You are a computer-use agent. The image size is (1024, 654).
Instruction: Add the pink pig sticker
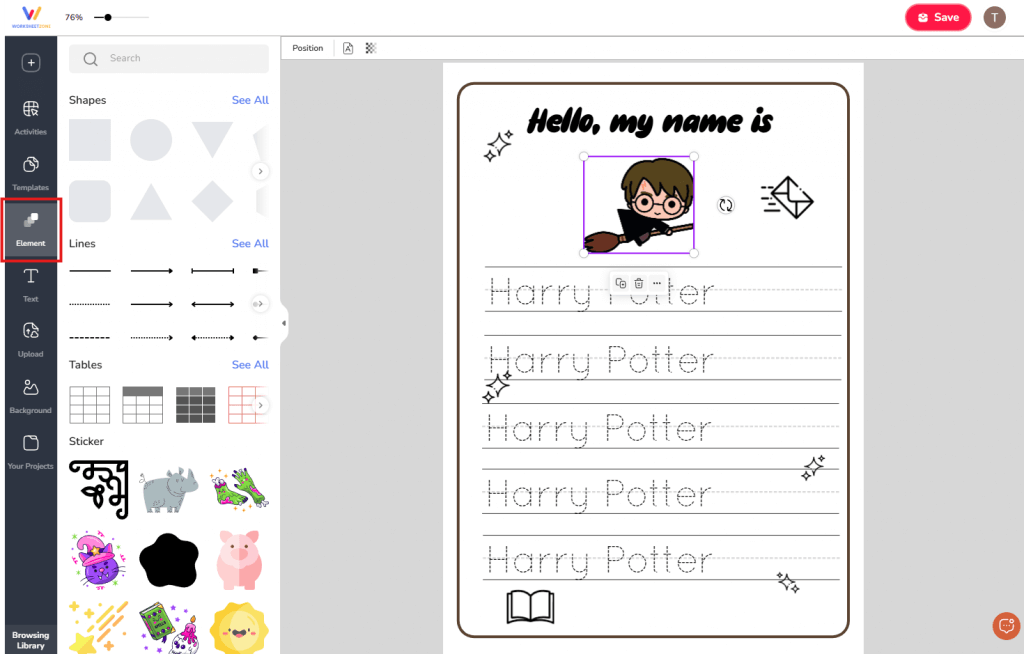(x=239, y=560)
